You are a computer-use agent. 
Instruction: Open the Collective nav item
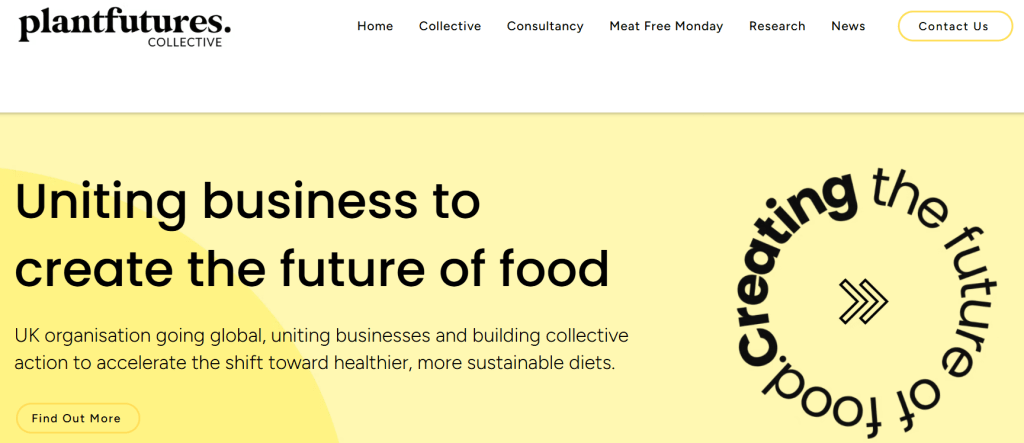(450, 26)
